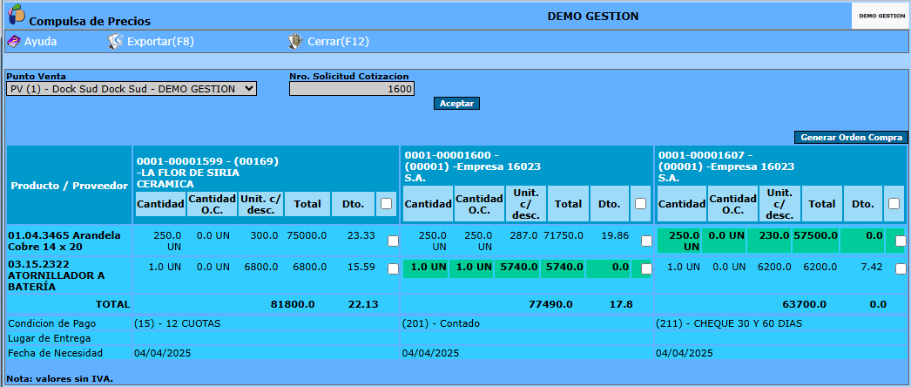The height and width of the screenshot is (387, 911).
Task: Tick Arandela checkbox under LA FLOR DE SIRIA
Action: tap(393, 241)
